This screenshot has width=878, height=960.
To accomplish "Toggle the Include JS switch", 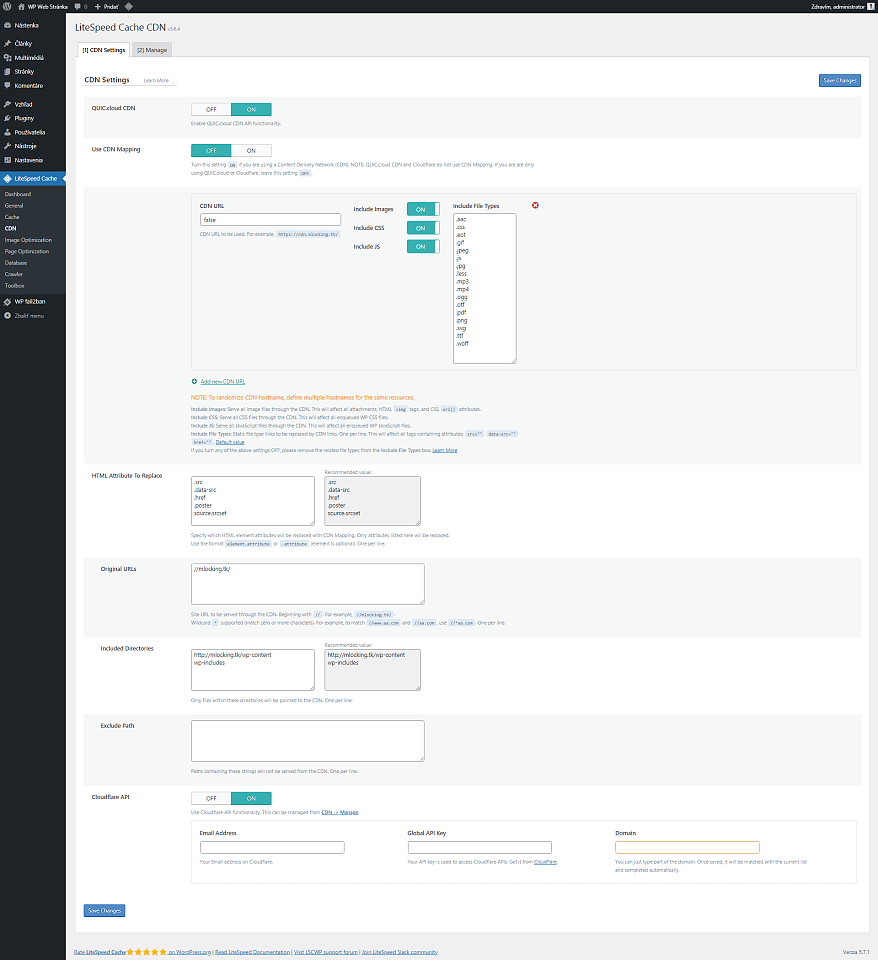I will tap(422, 246).
